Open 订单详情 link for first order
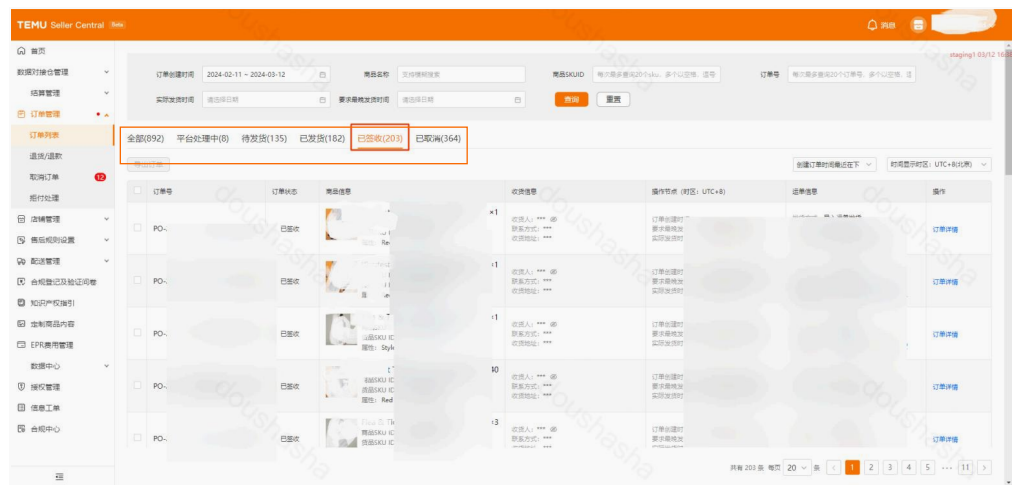 coord(944,230)
